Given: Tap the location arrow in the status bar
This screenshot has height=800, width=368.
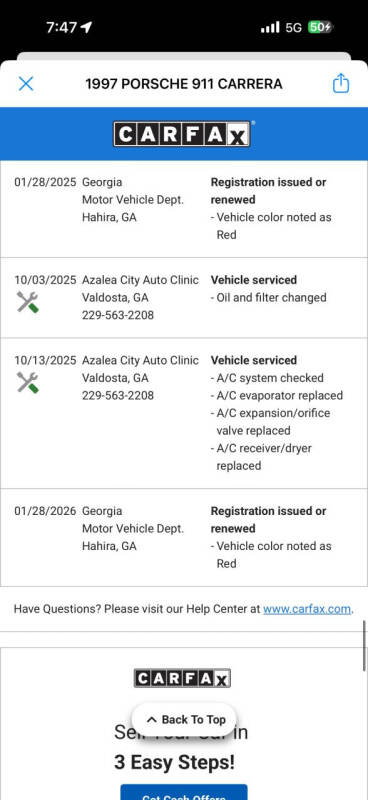Looking at the screenshot, I should coord(86,27).
